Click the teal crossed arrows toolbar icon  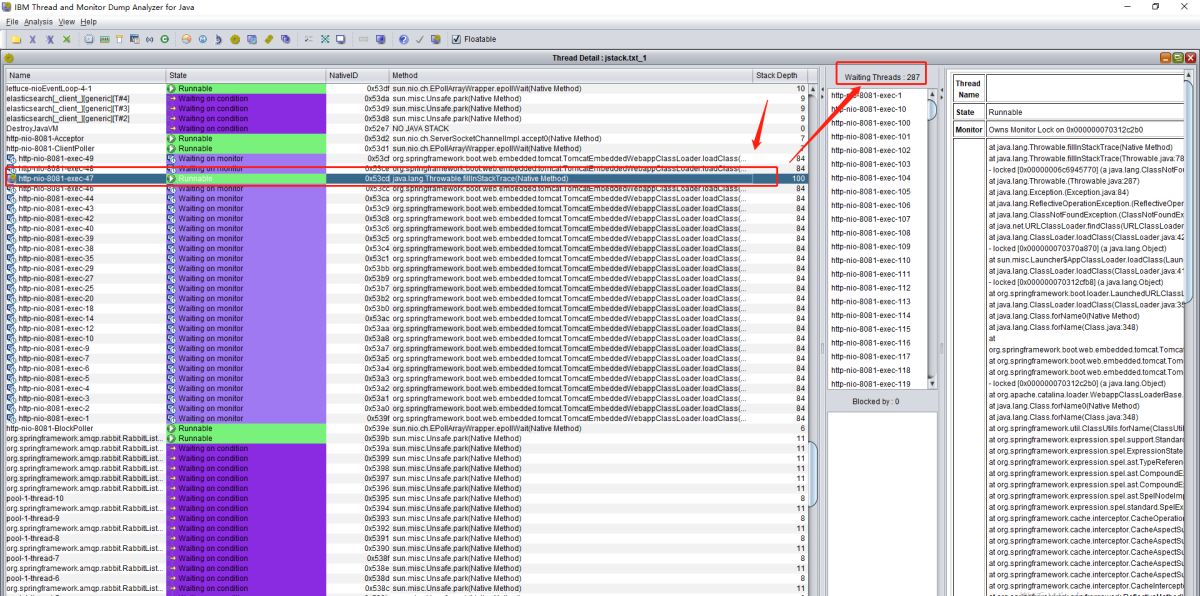coord(325,40)
